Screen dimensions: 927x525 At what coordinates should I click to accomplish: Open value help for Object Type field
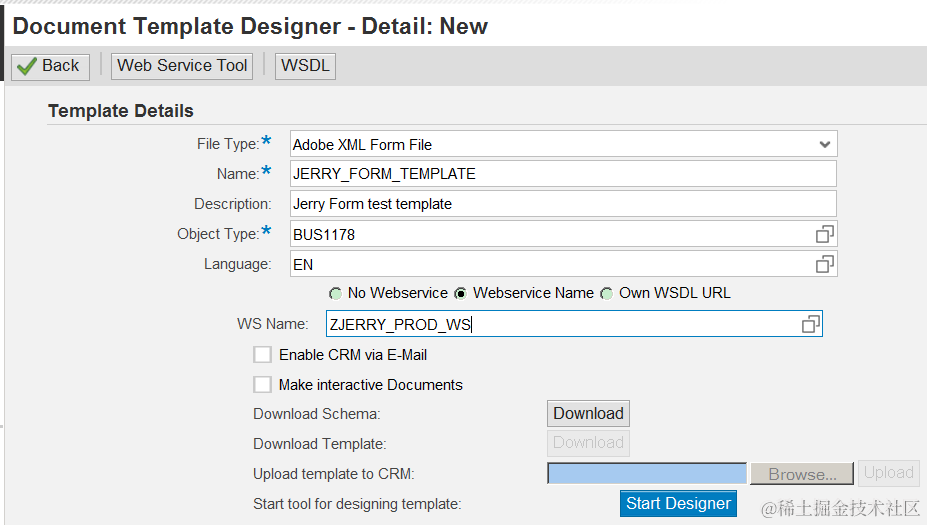click(x=824, y=234)
